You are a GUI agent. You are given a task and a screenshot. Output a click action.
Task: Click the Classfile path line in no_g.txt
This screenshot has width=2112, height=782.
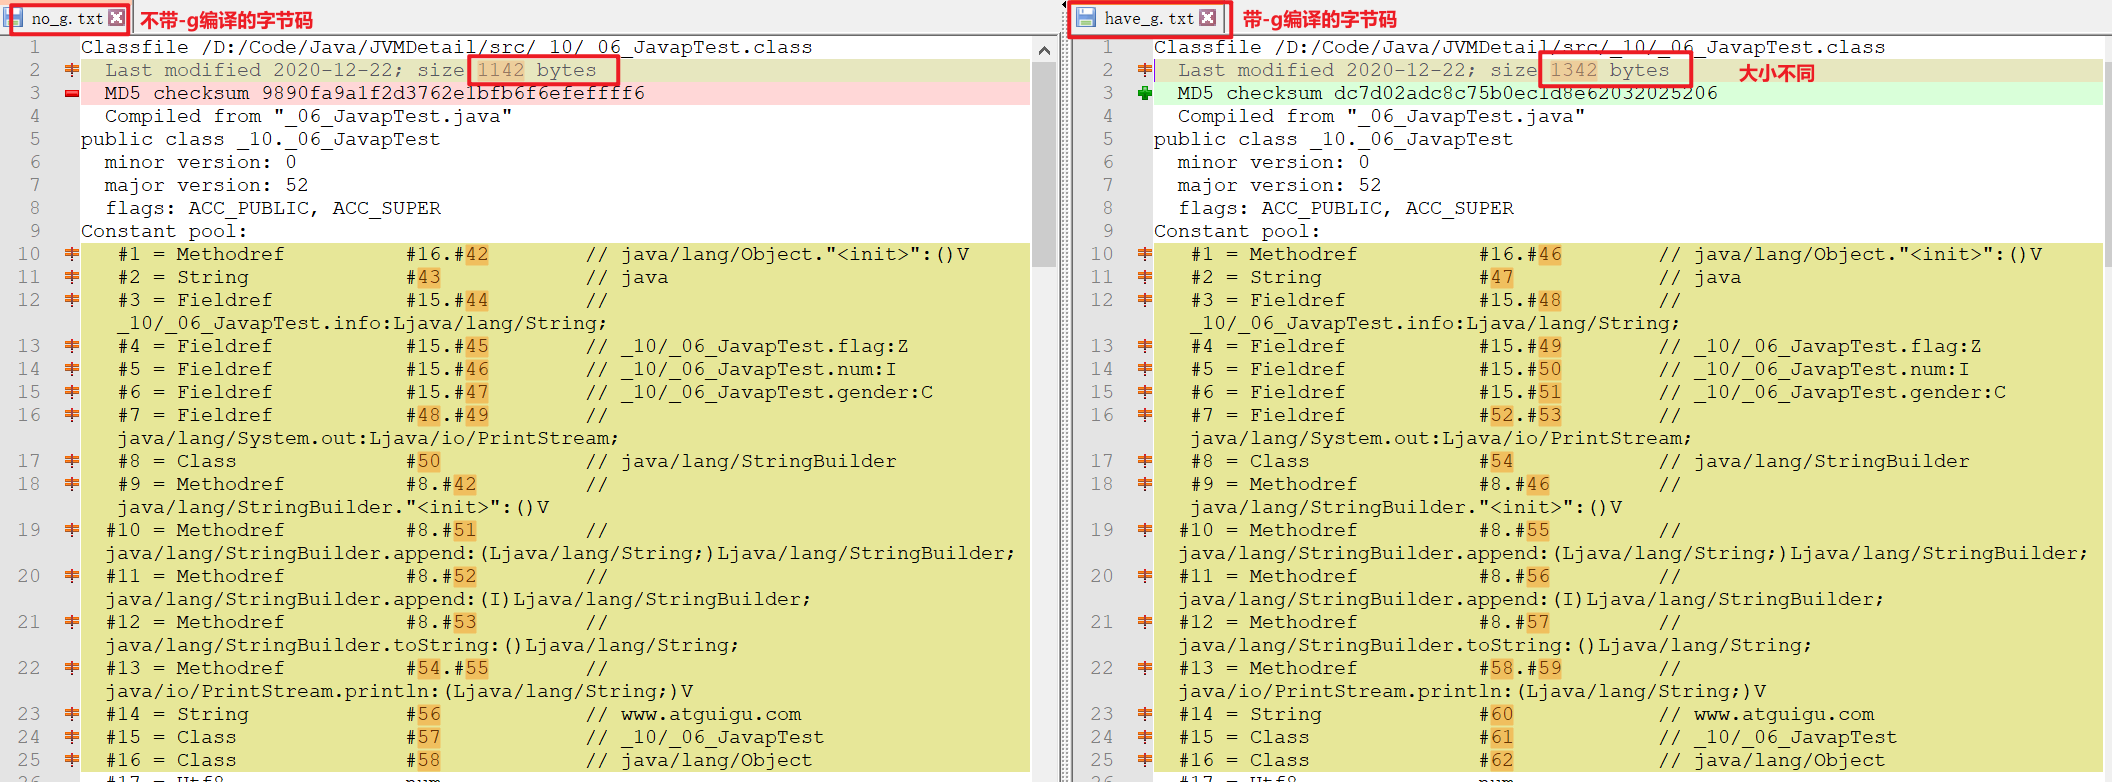[447, 47]
